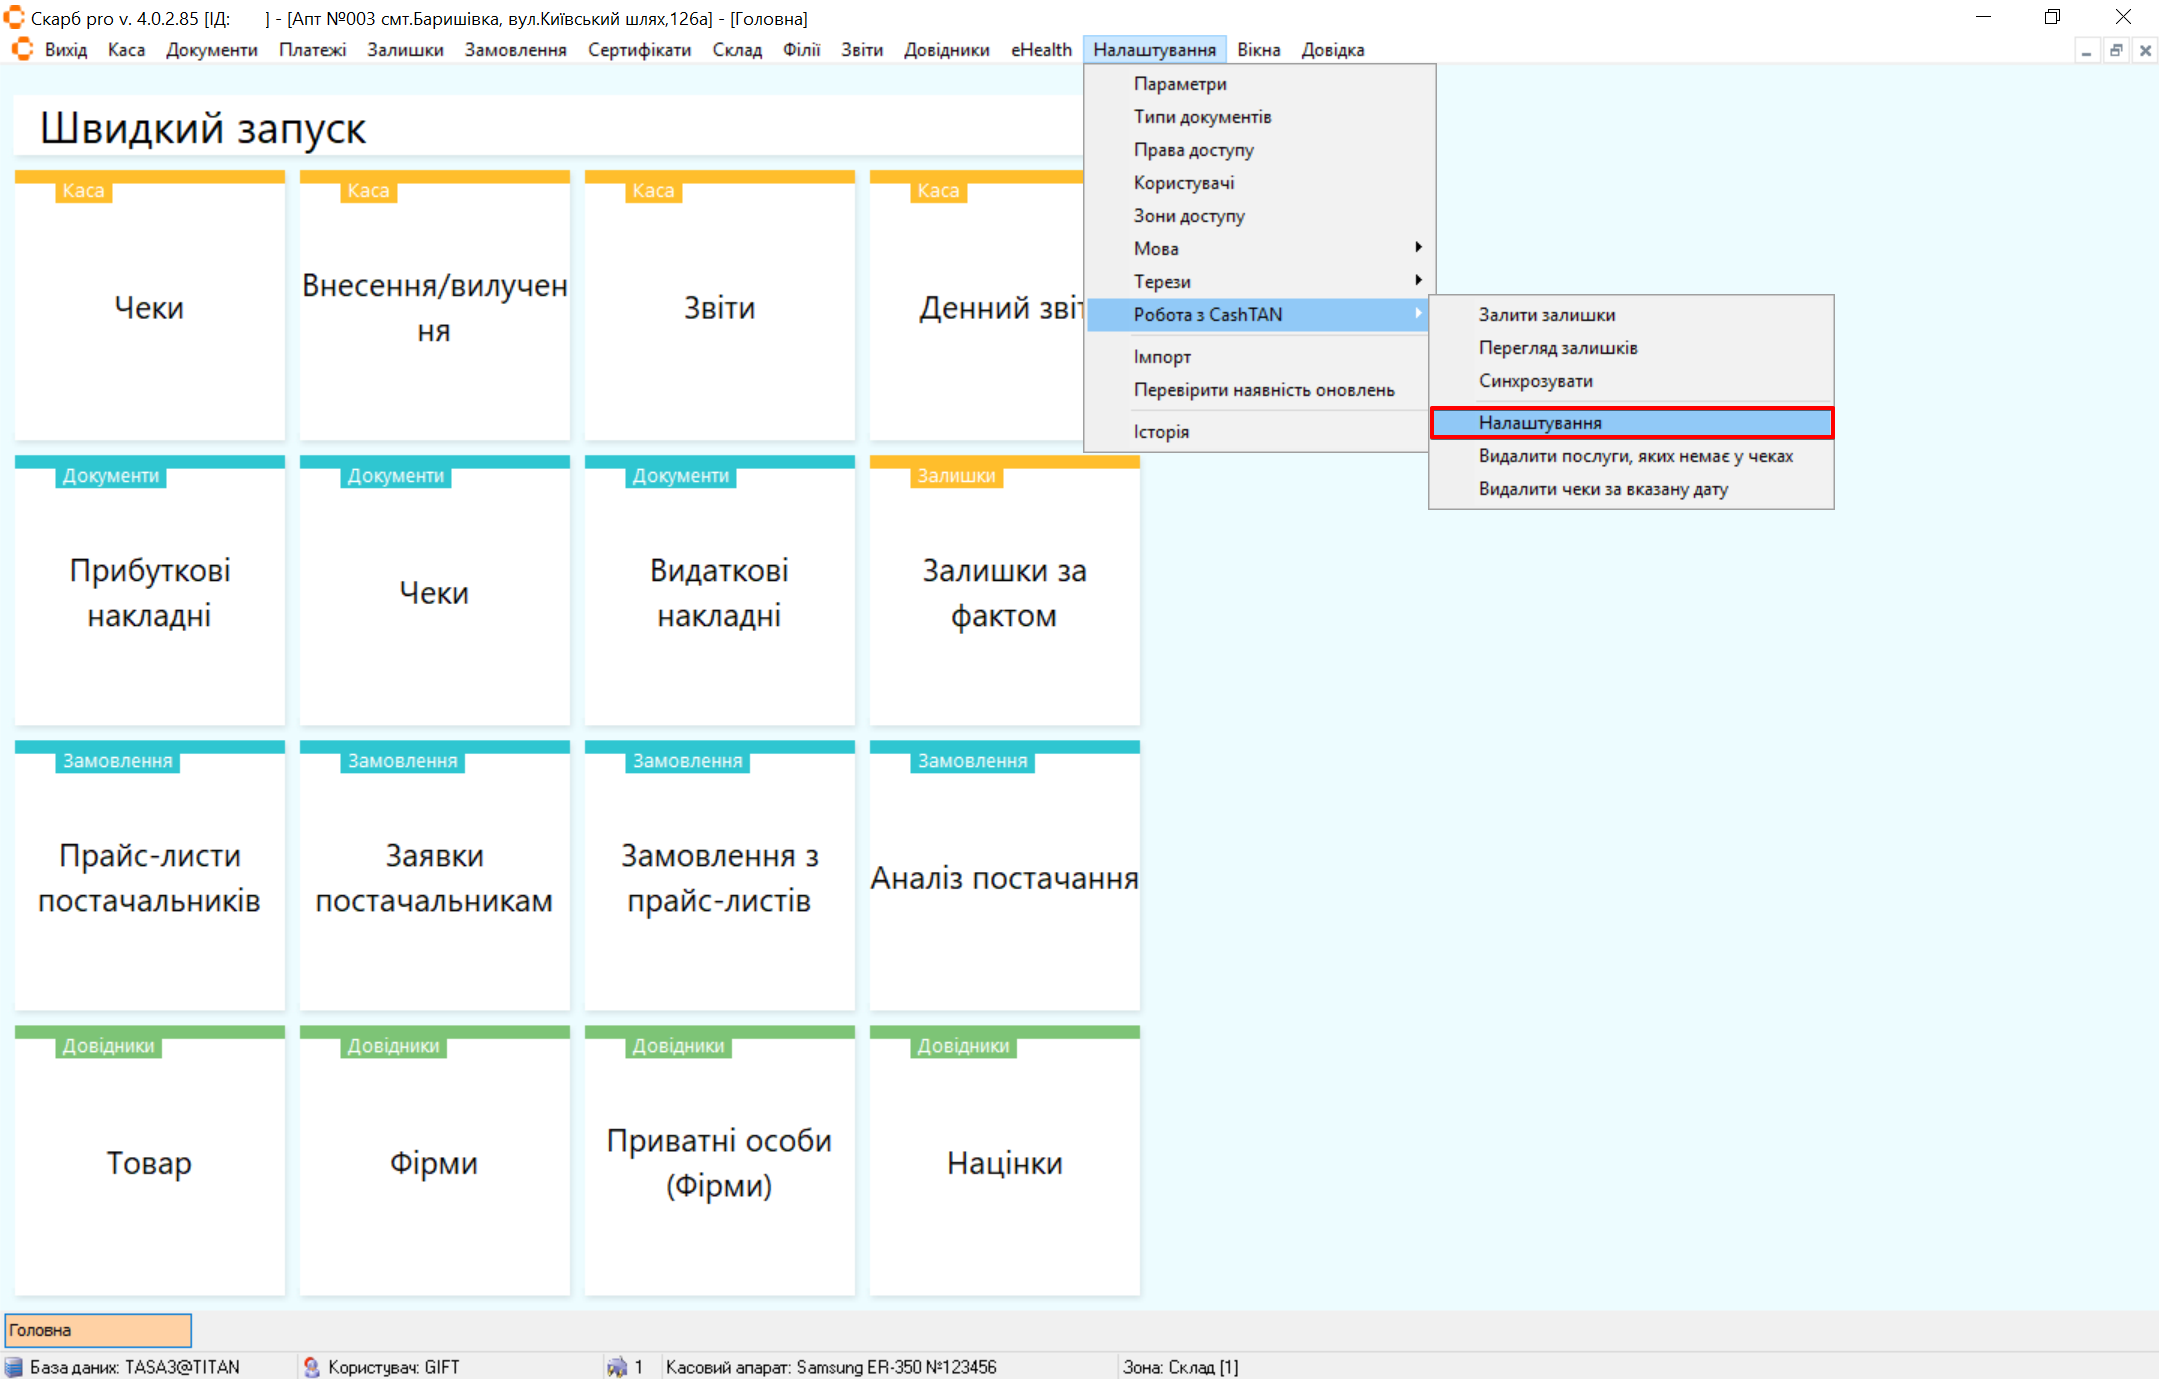Open the Прибуткові накладні tile

[x=150, y=592]
